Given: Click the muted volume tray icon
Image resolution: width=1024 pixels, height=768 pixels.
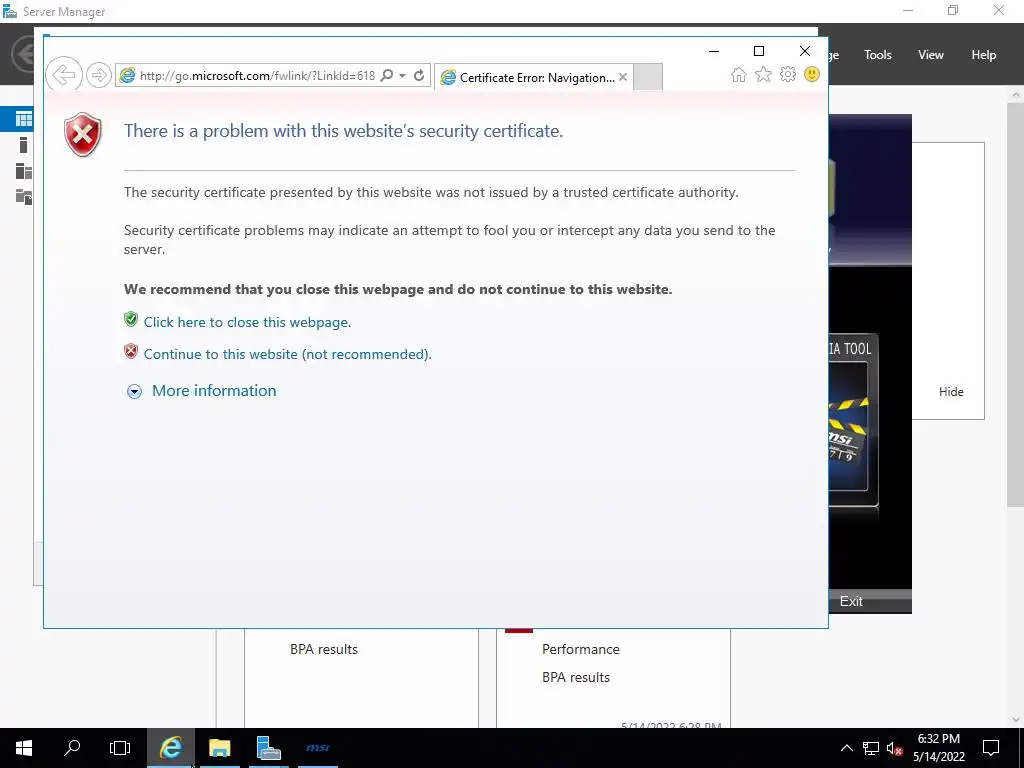Looking at the screenshot, I should coord(895,748).
